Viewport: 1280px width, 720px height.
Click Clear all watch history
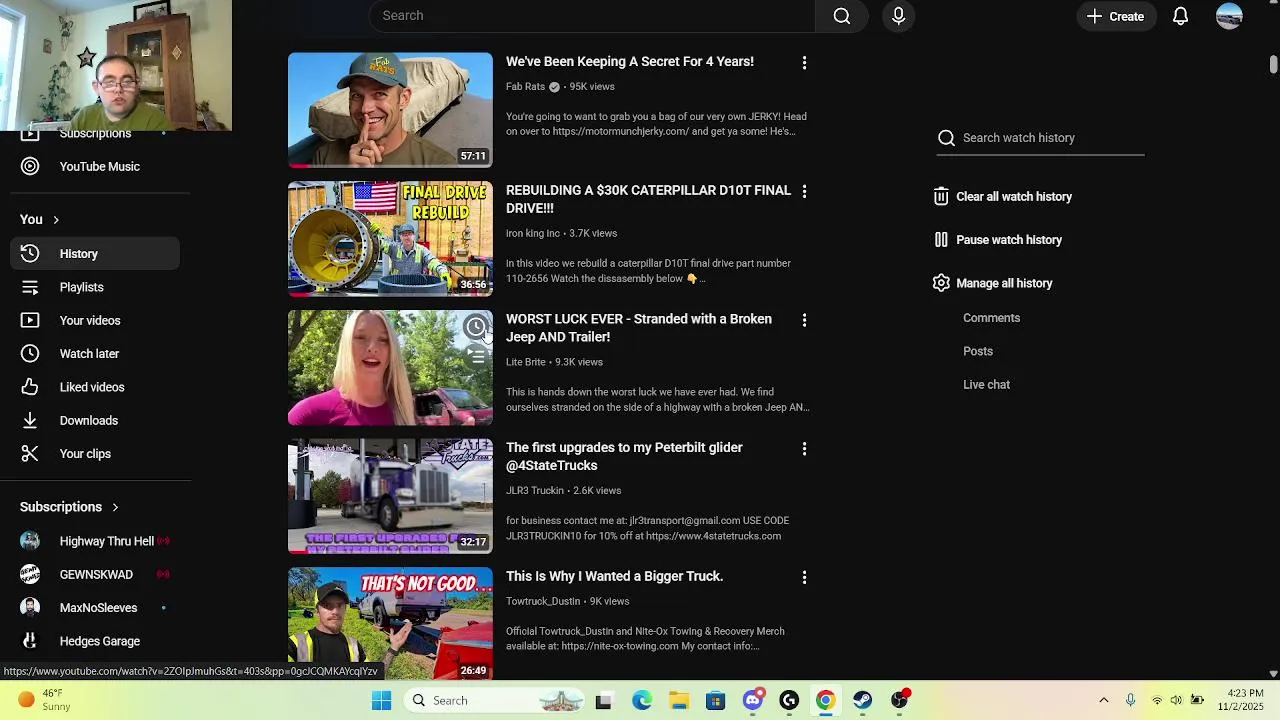click(x=1002, y=197)
